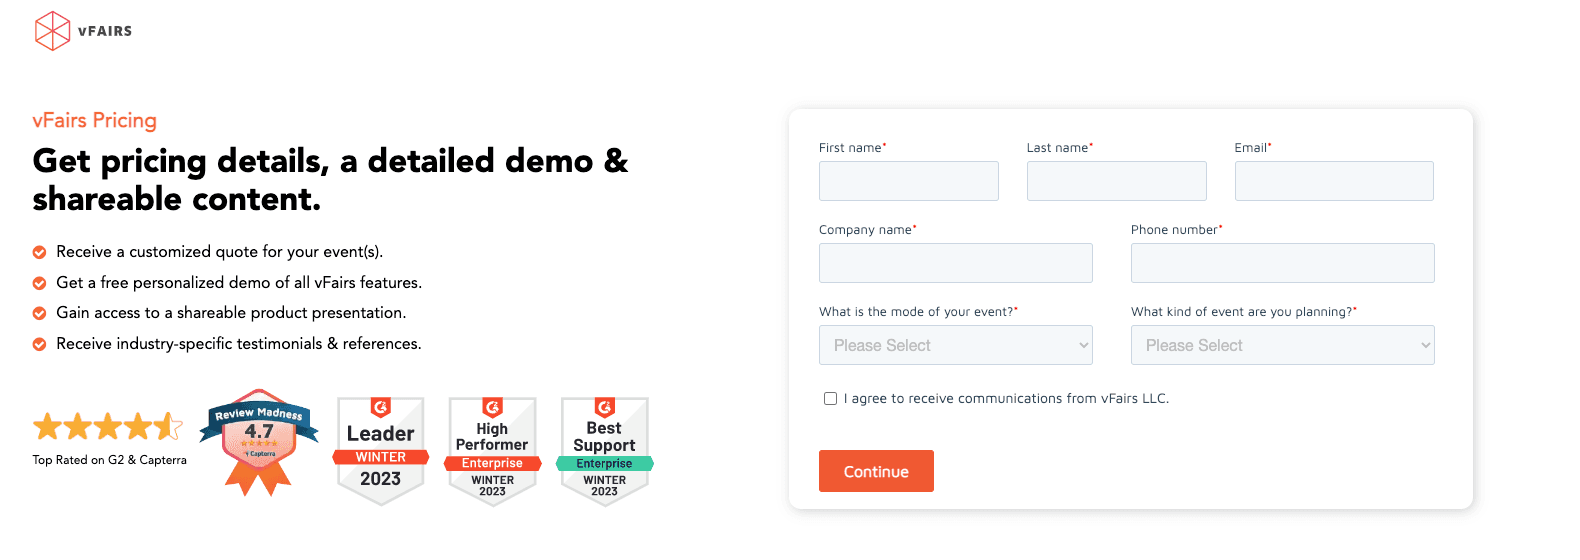Click the Top Rated on G2 & Capterra text
Screen dimensions: 1580x560
[x=110, y=460]
